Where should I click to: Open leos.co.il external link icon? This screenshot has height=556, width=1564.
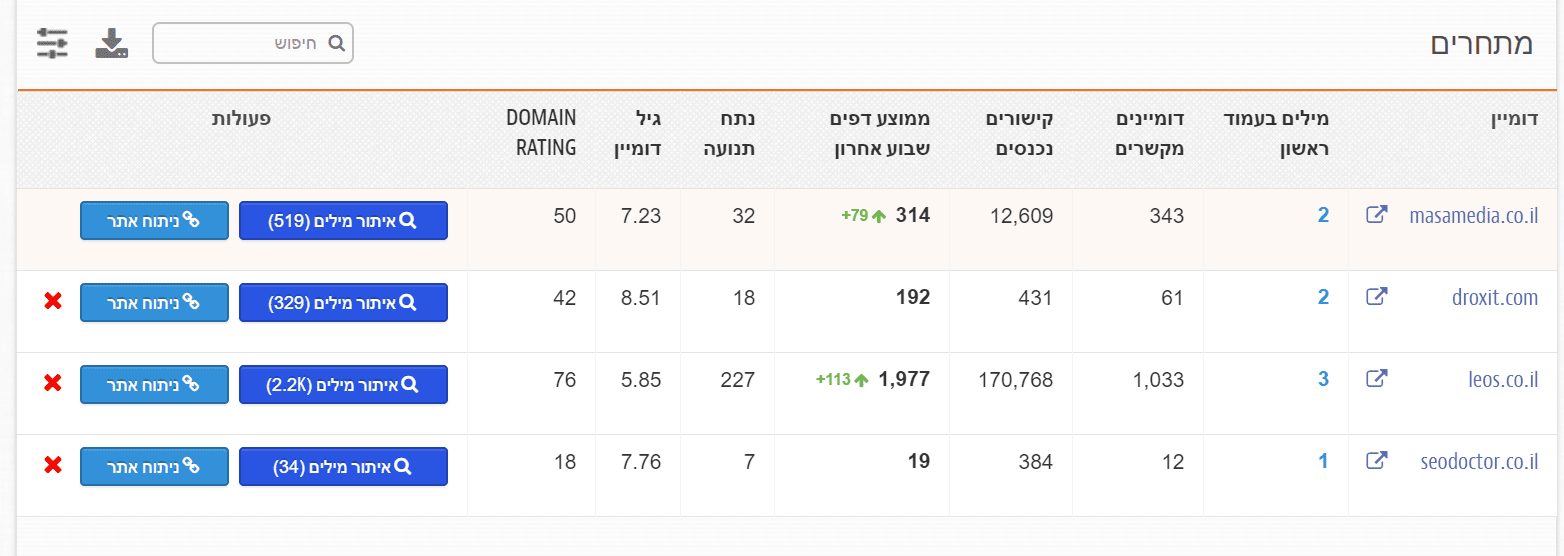pyautogui.click(x=1377, y=379)
